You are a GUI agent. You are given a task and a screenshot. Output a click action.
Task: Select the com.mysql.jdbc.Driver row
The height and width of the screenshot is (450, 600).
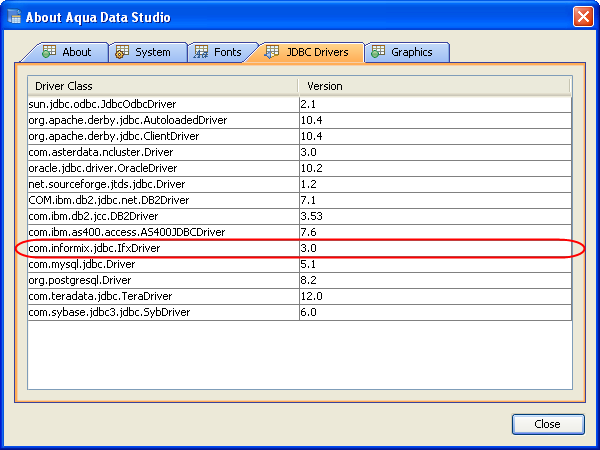300,264
